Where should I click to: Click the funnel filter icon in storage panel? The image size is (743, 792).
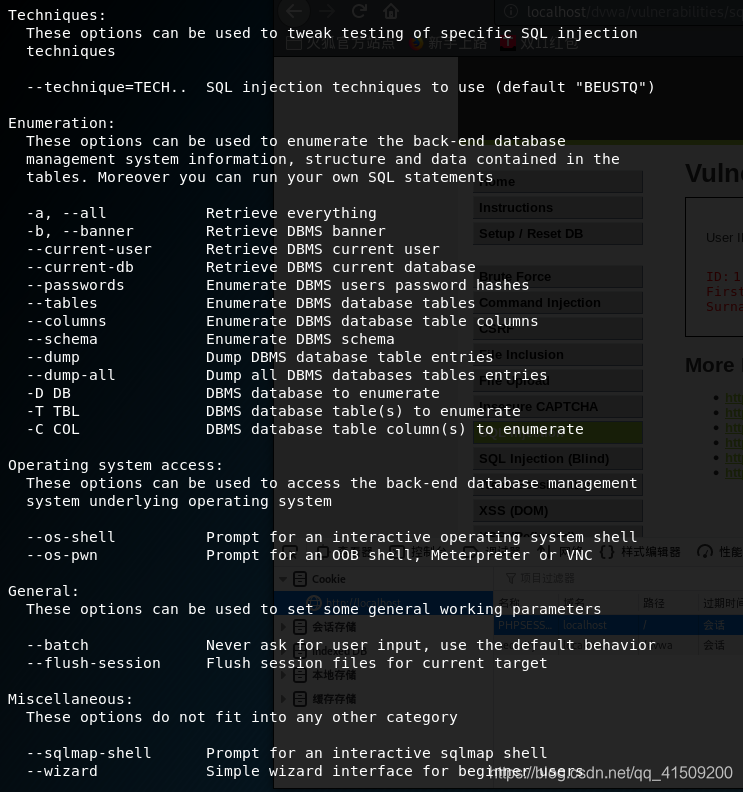click(x=511, y=578)
